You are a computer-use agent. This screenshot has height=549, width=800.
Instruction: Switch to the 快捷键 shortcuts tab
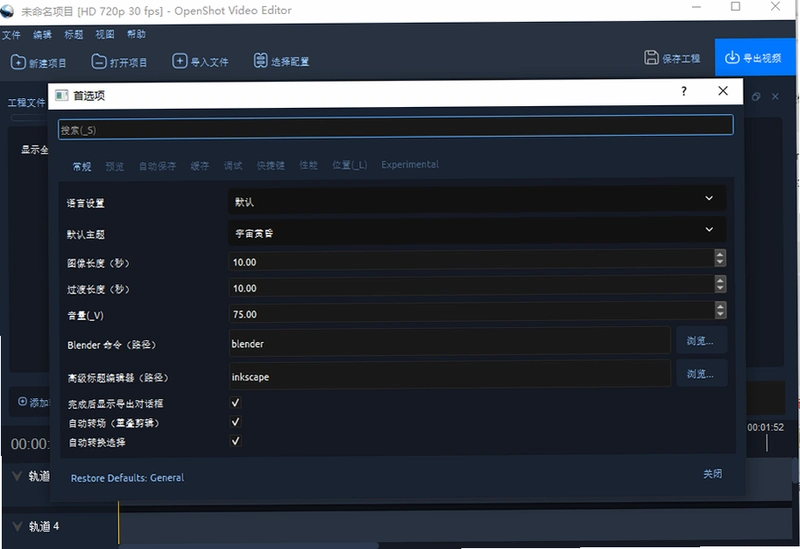(x=271, y=165)
